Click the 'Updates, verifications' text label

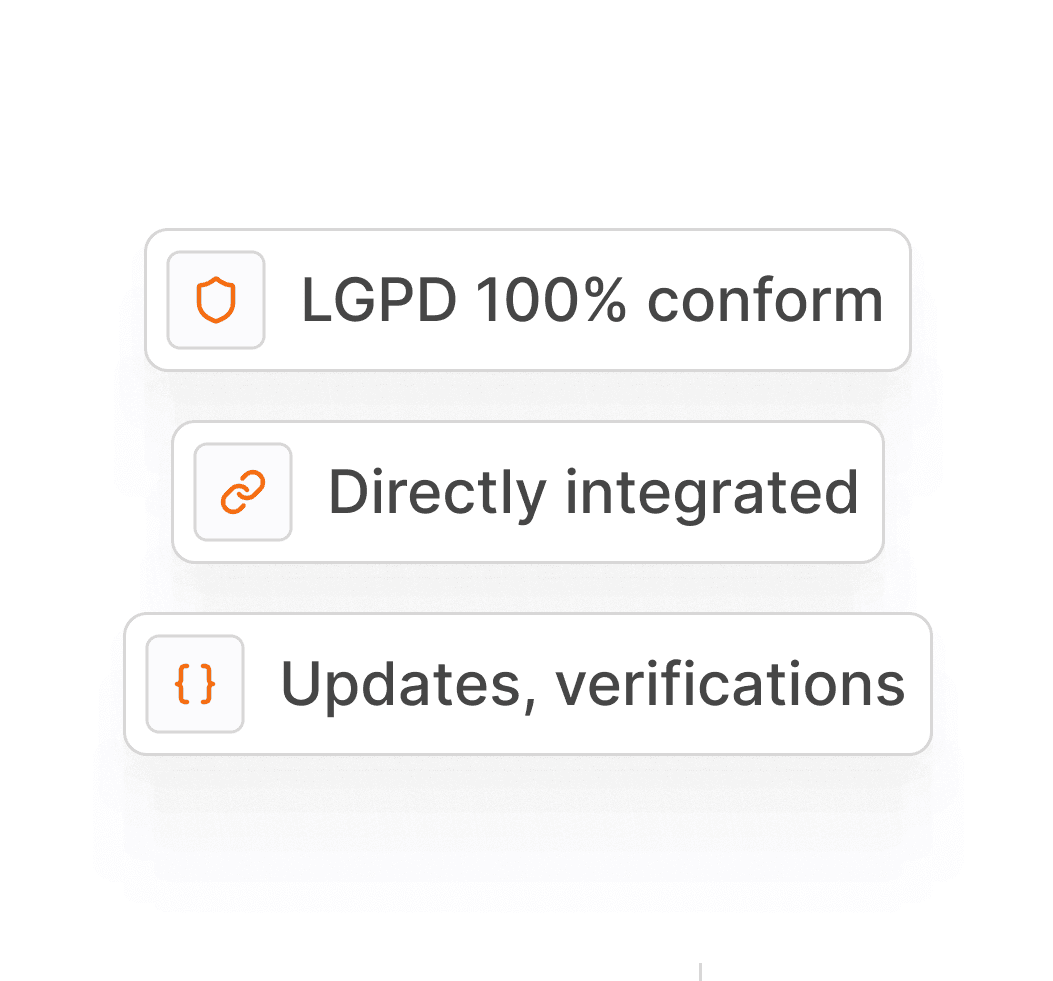point(593,685)
